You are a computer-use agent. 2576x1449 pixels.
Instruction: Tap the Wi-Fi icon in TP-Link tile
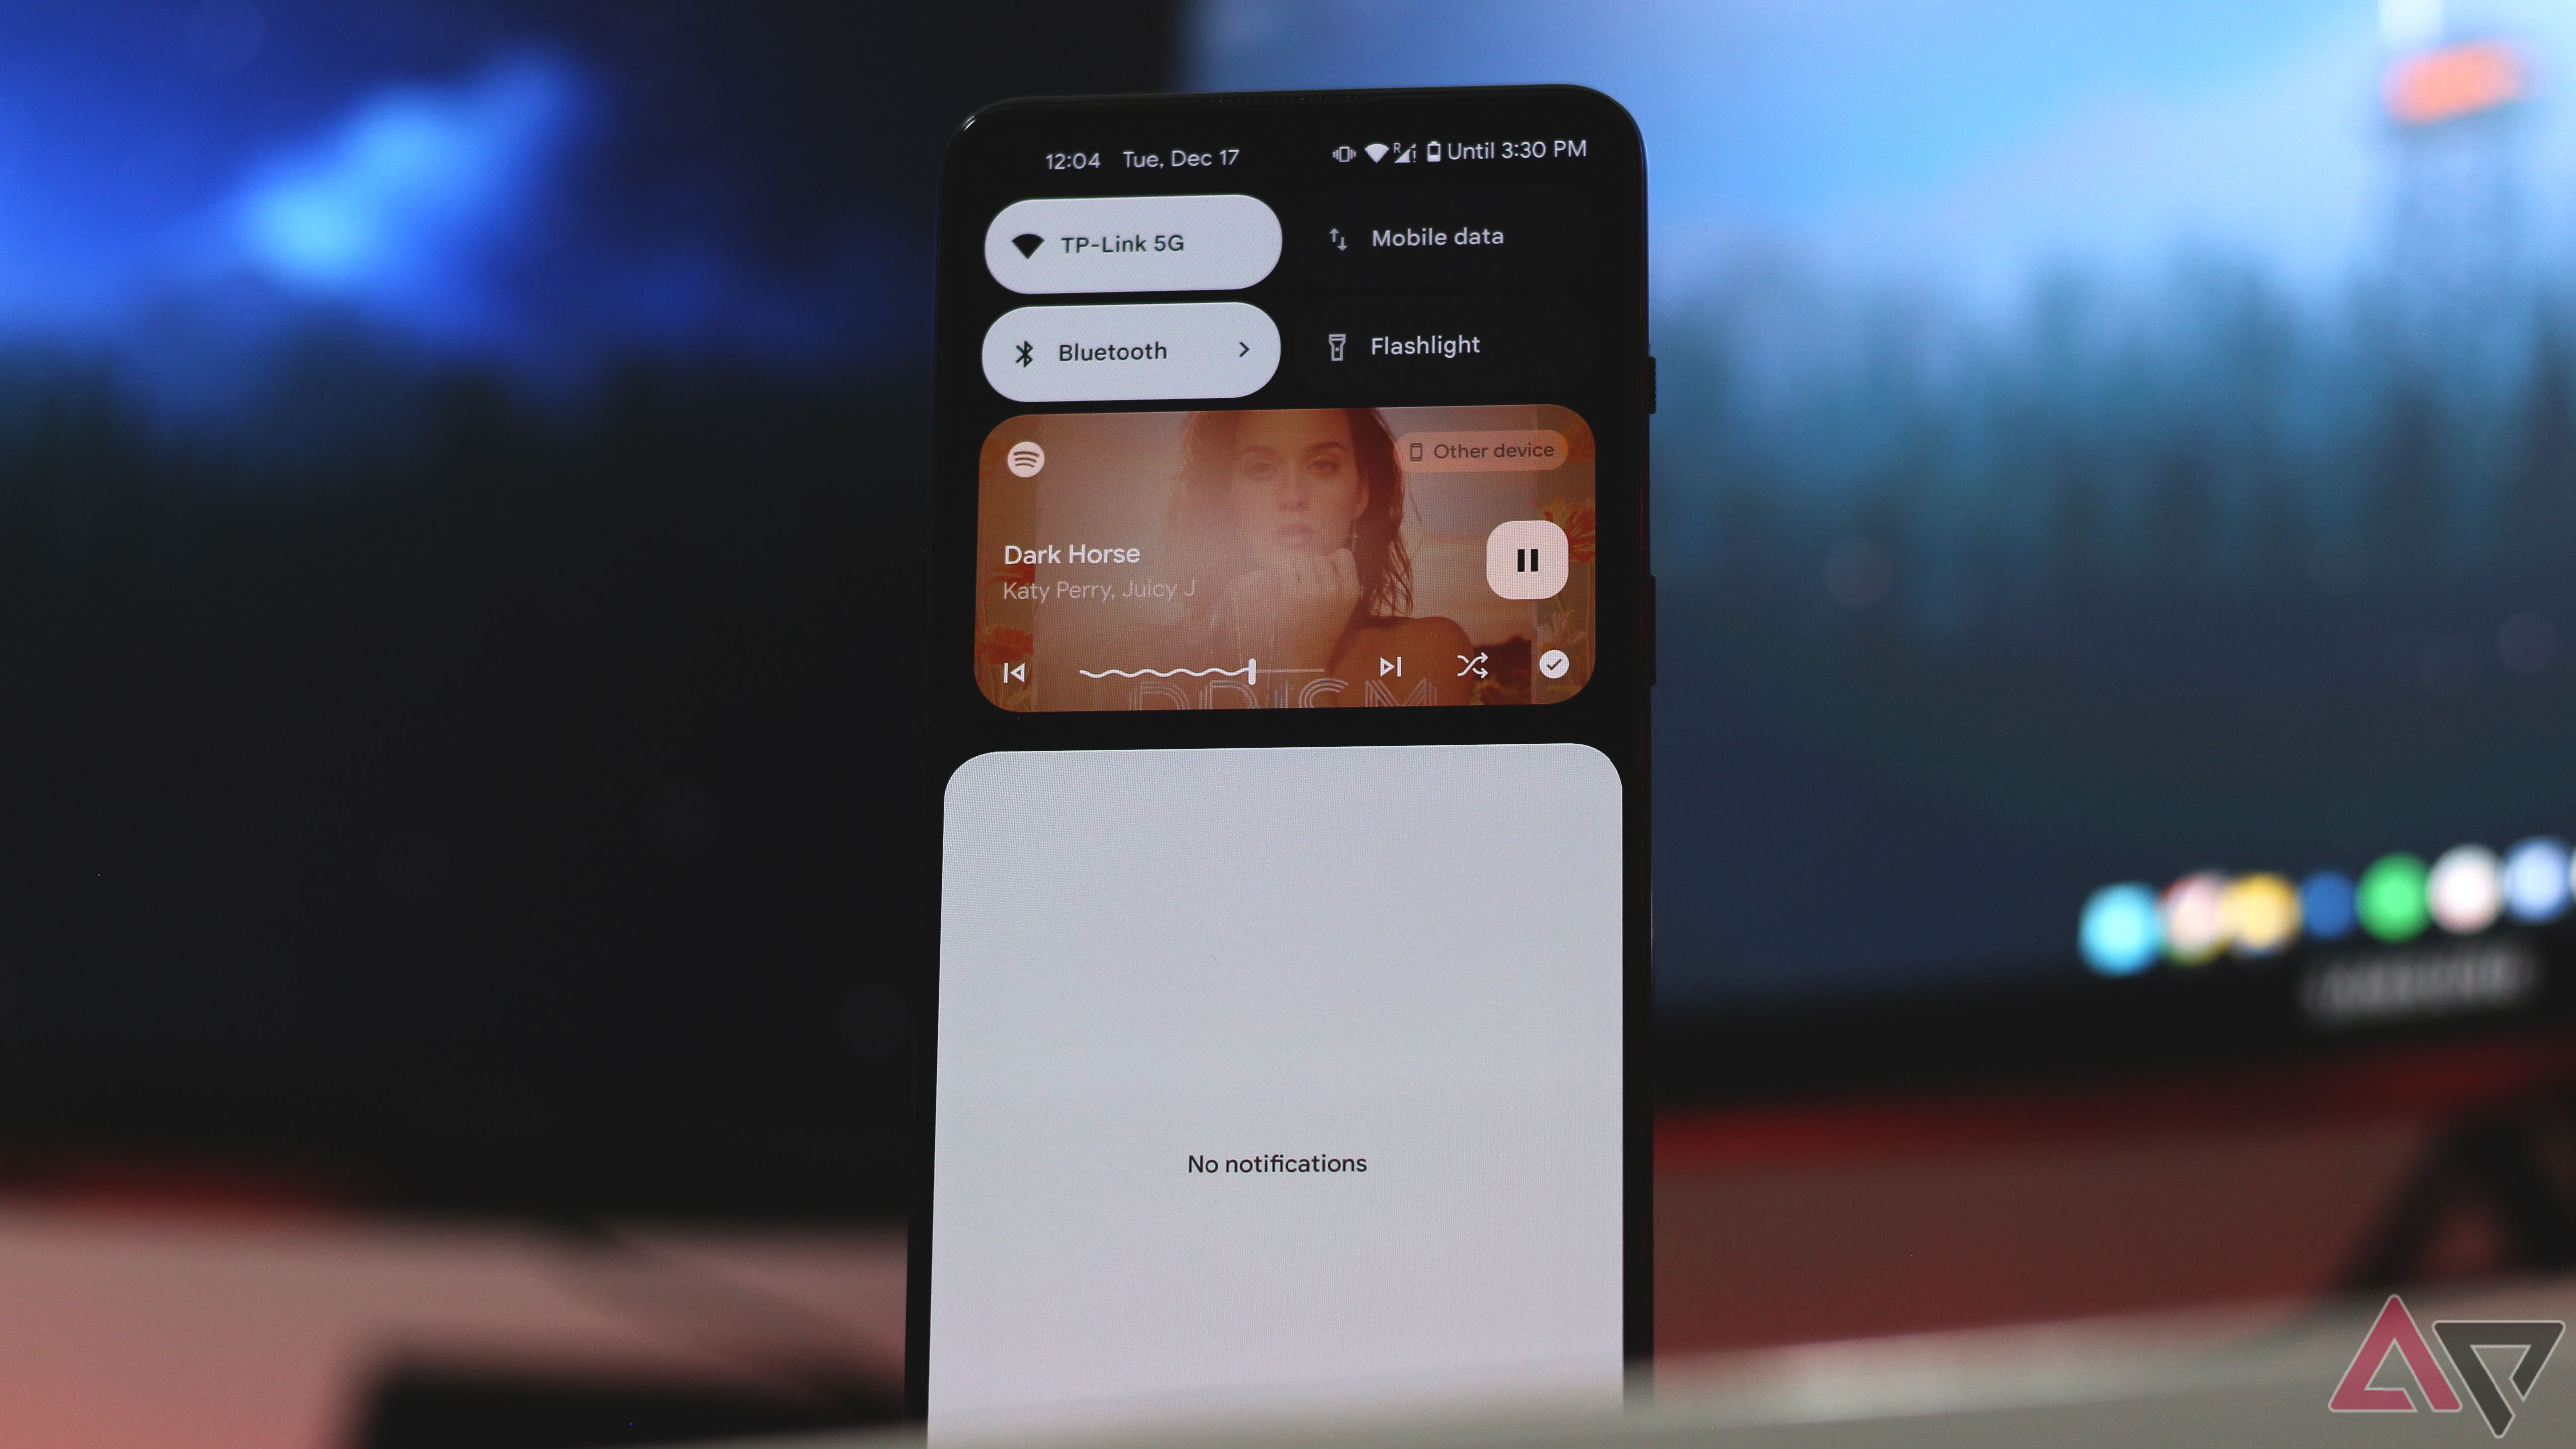[x=1026, y=242]
